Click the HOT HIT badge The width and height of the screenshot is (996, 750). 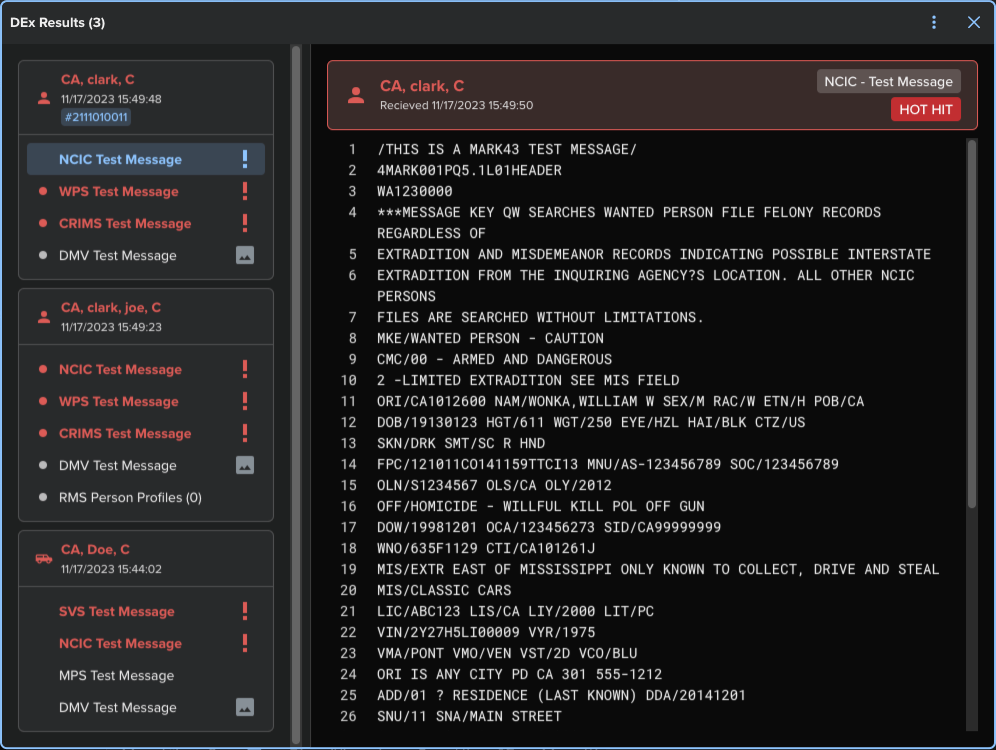tap(925, 109)
